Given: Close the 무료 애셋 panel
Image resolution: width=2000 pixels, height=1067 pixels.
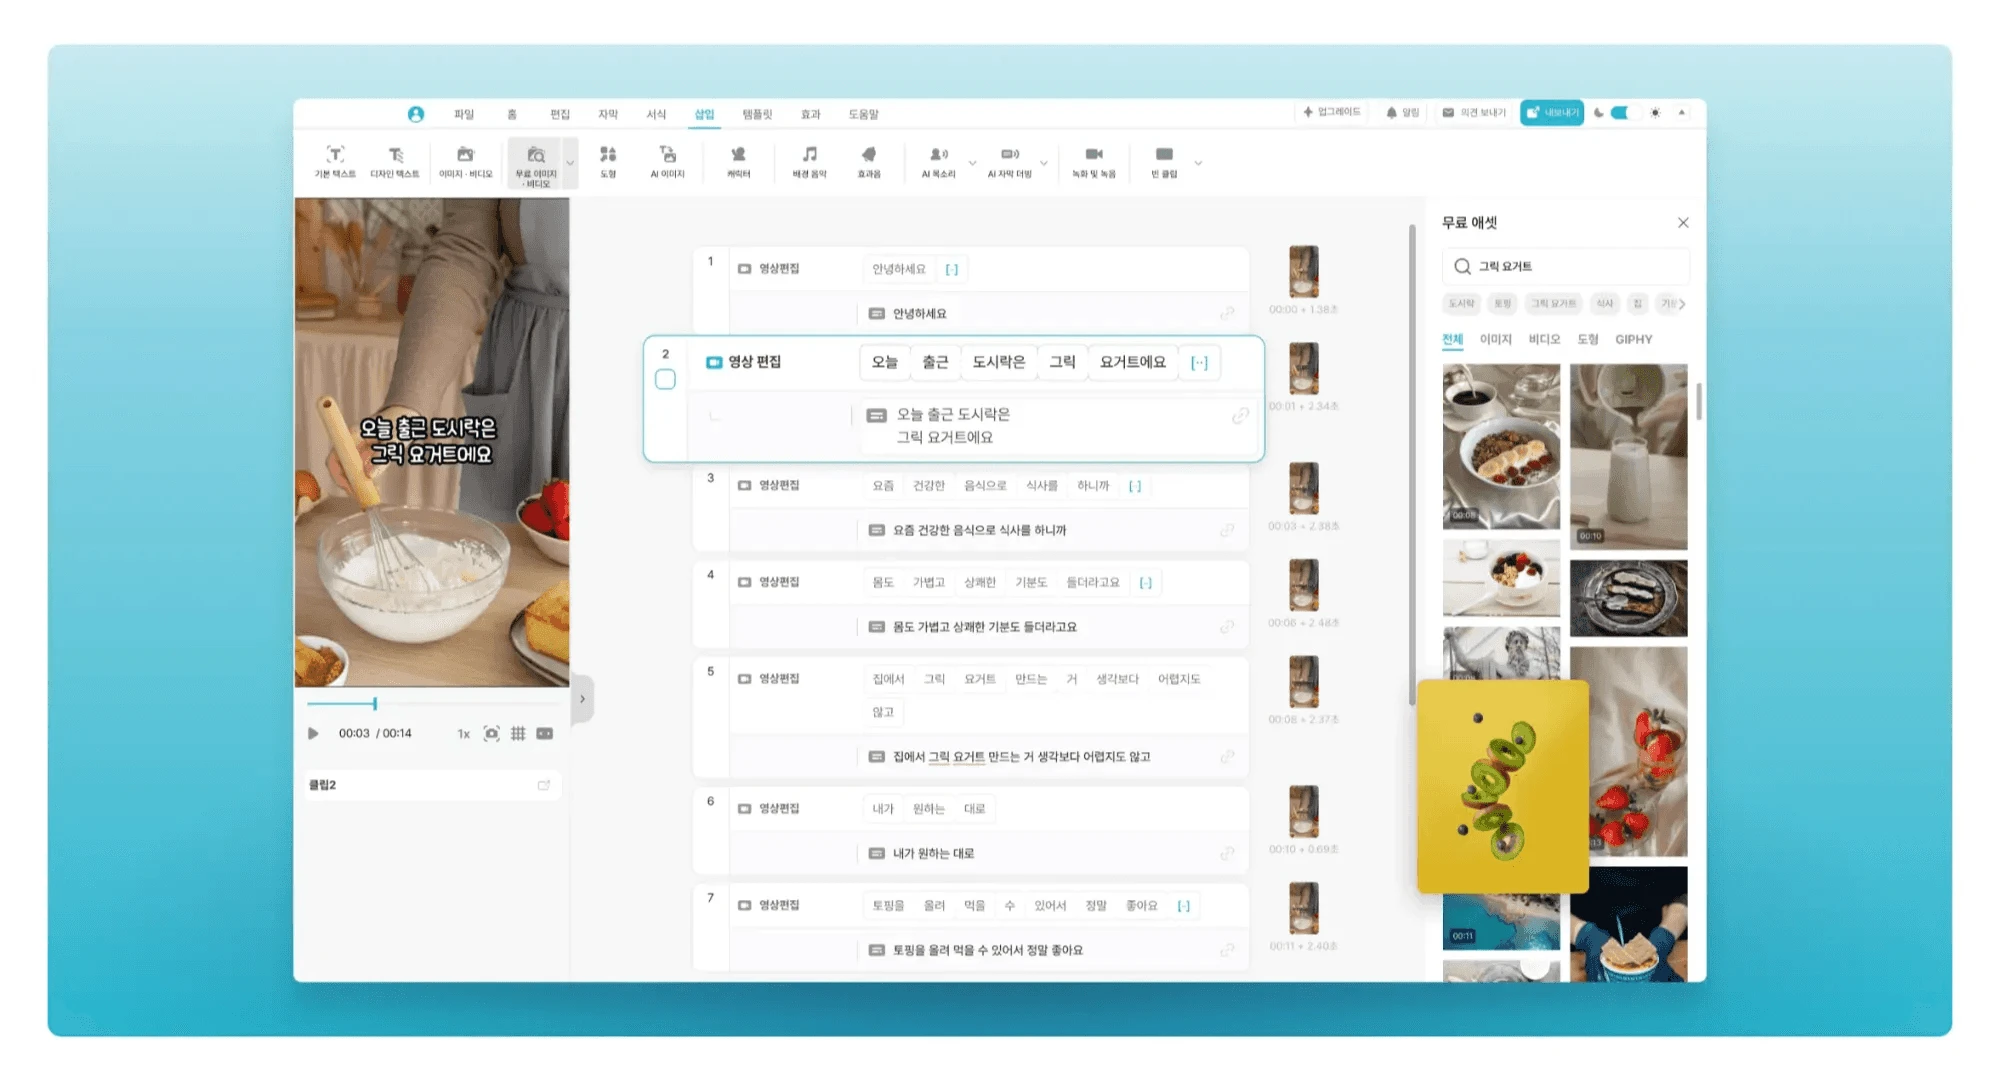Looking at the screenshot, I should pyautogui.click(x=1683, y=223).
